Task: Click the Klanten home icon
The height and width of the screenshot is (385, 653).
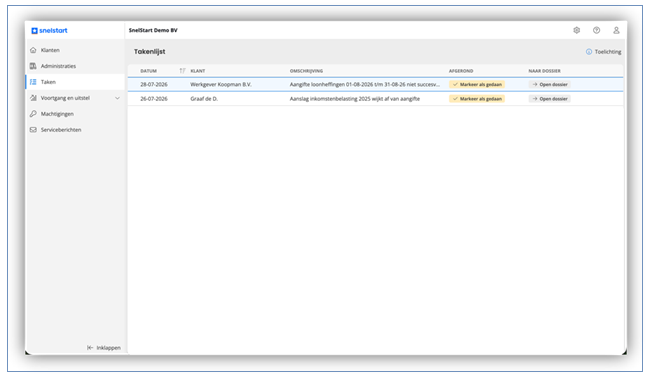Action: (33, 50)
